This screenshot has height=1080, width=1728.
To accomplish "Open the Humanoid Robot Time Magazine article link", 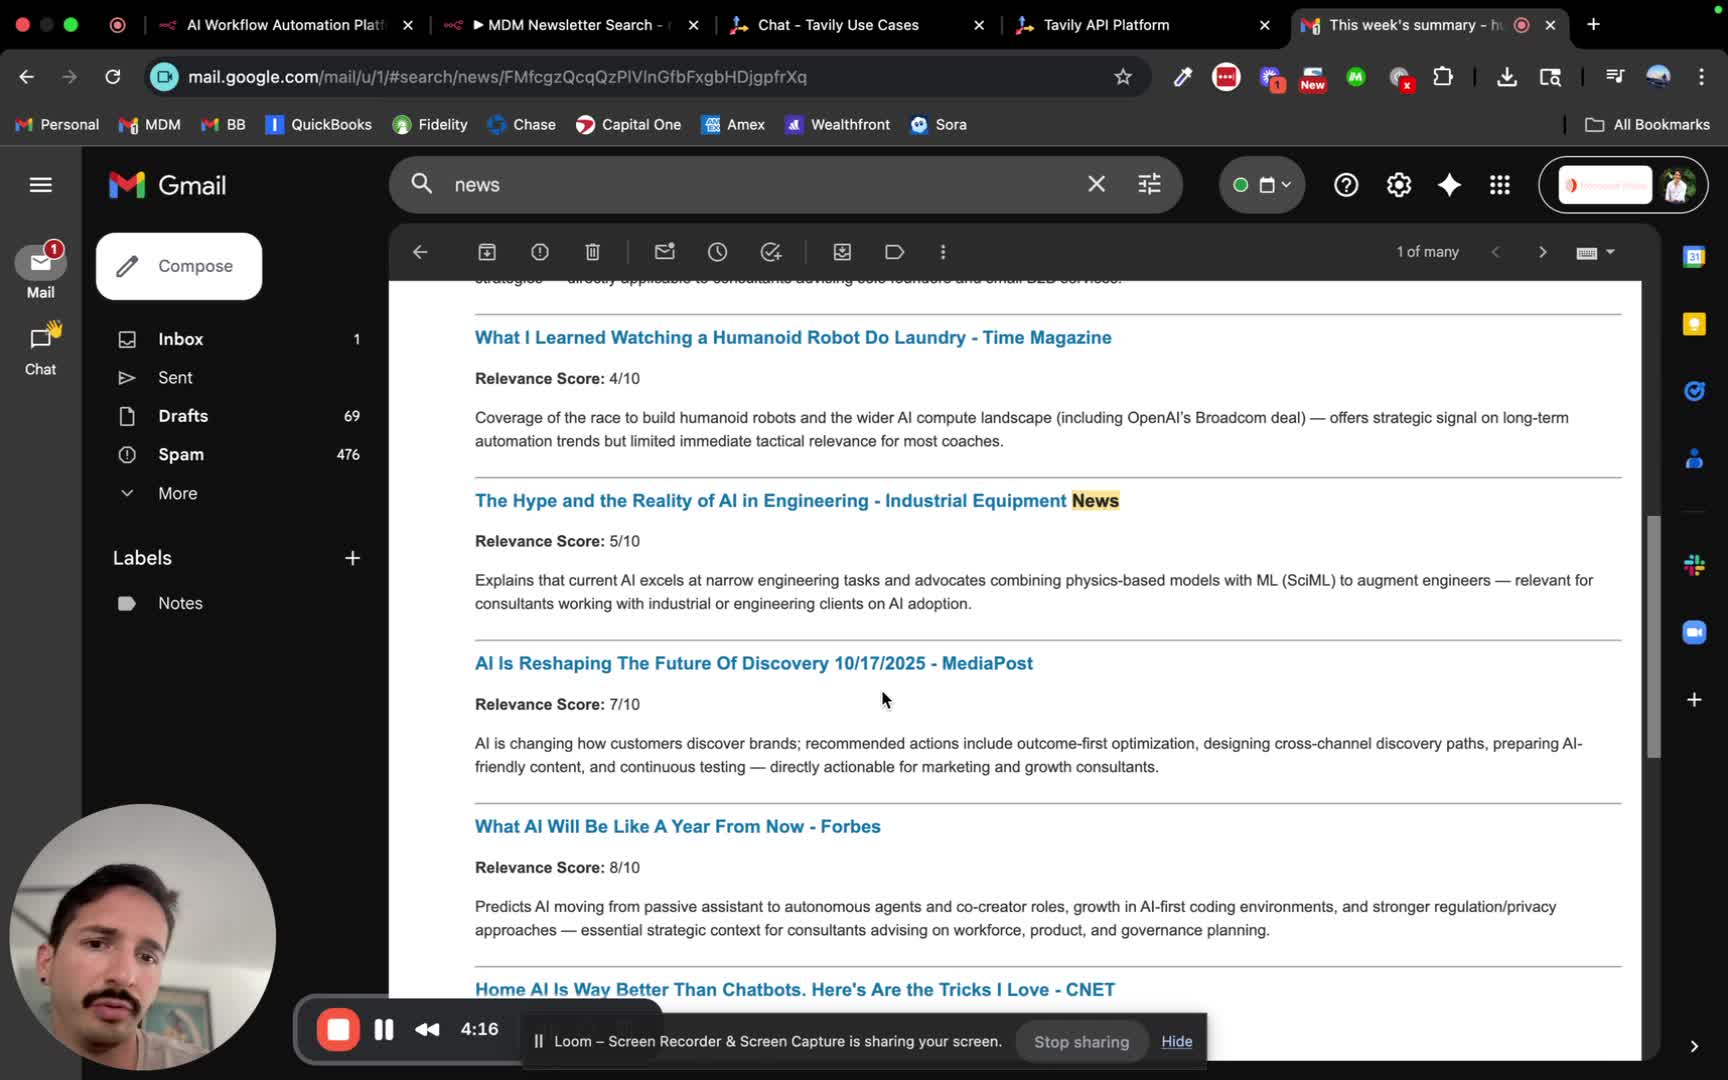I will (793, 338).
